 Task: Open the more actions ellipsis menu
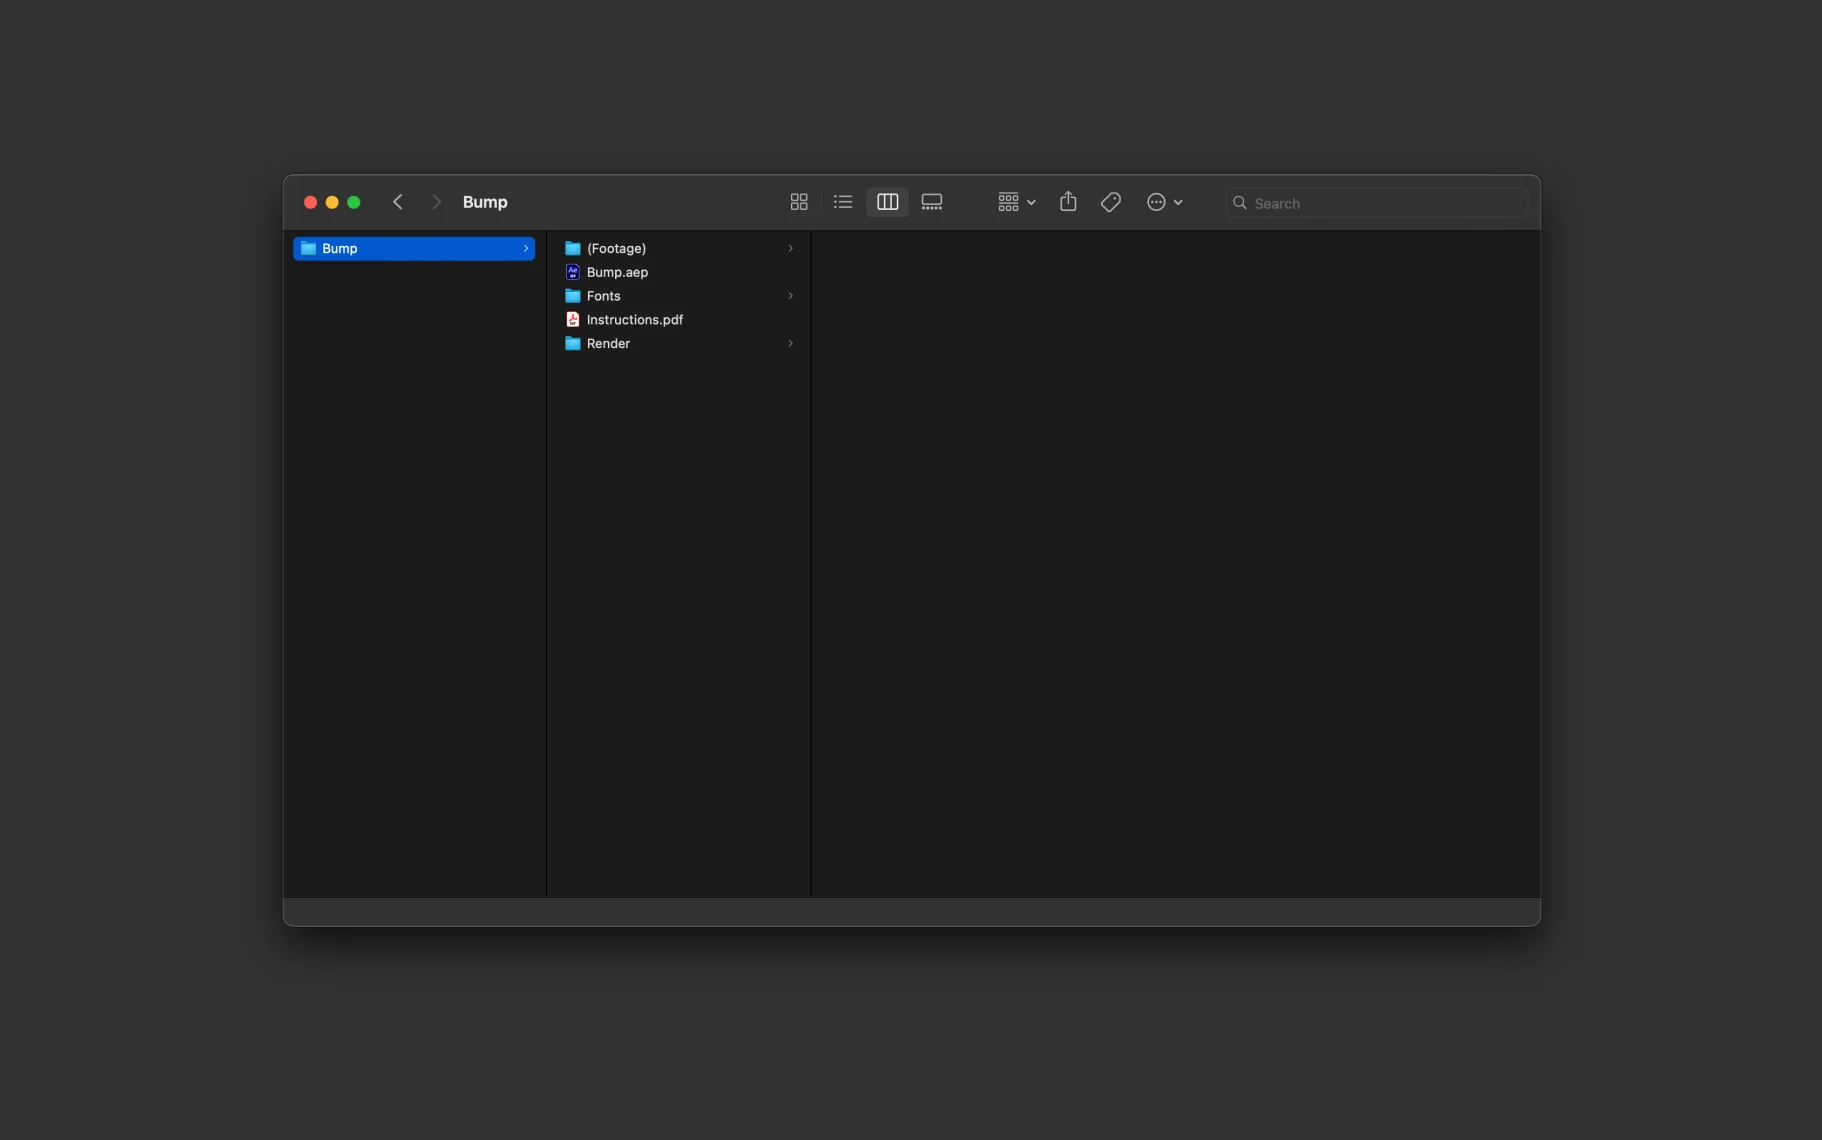coord(1164,202)
